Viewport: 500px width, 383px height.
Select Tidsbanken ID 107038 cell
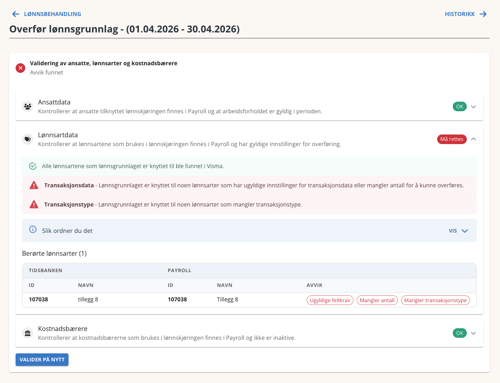38,299
